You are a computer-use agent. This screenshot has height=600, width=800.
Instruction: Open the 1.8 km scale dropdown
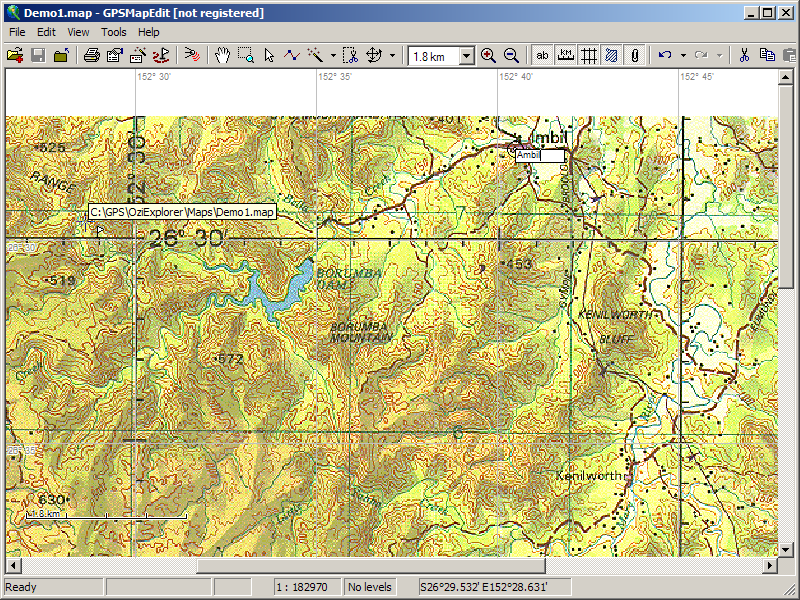pos(466,57)
